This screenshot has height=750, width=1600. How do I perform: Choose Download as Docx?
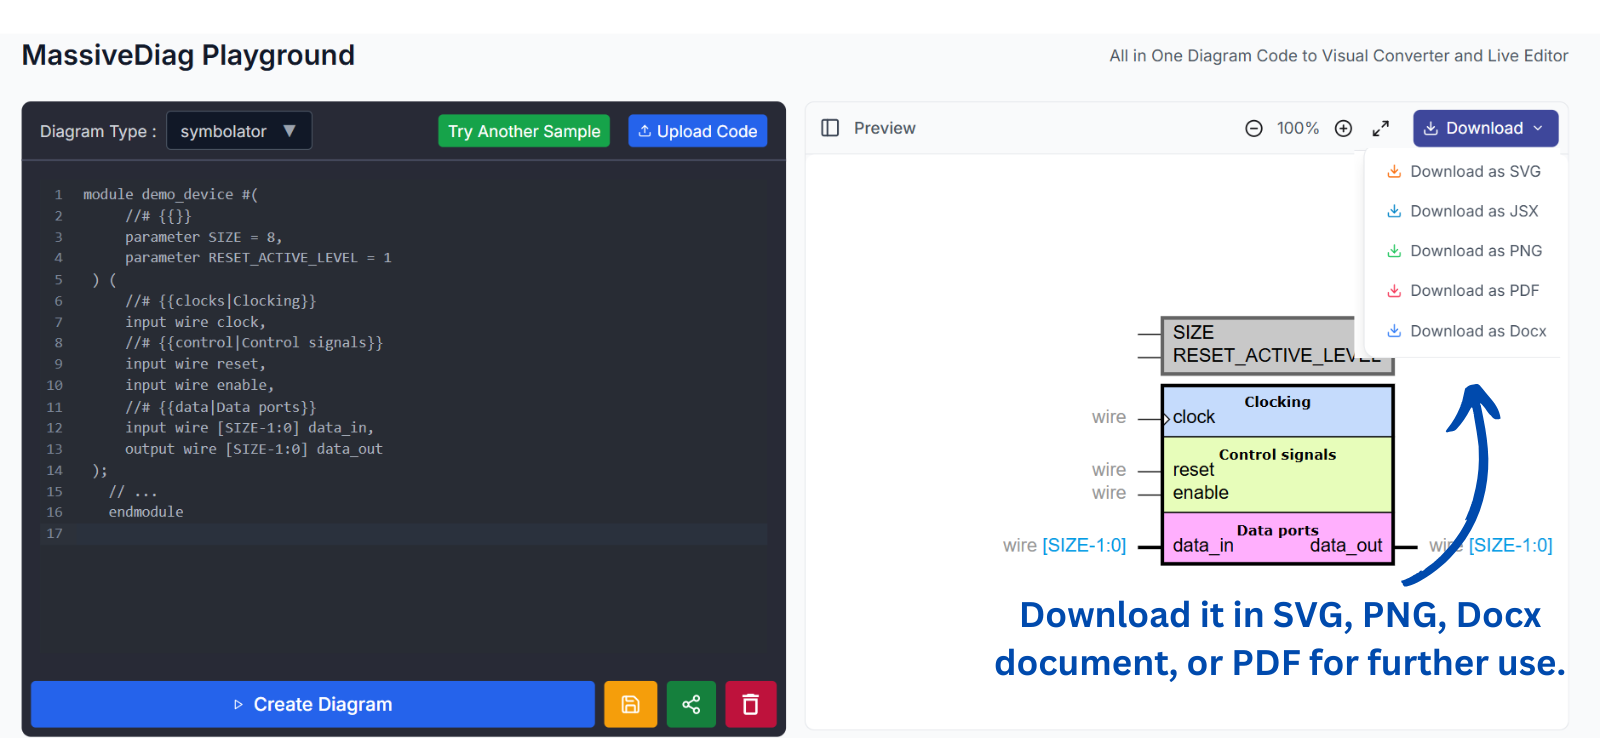pyautogui.click(x=1466, y=331)
